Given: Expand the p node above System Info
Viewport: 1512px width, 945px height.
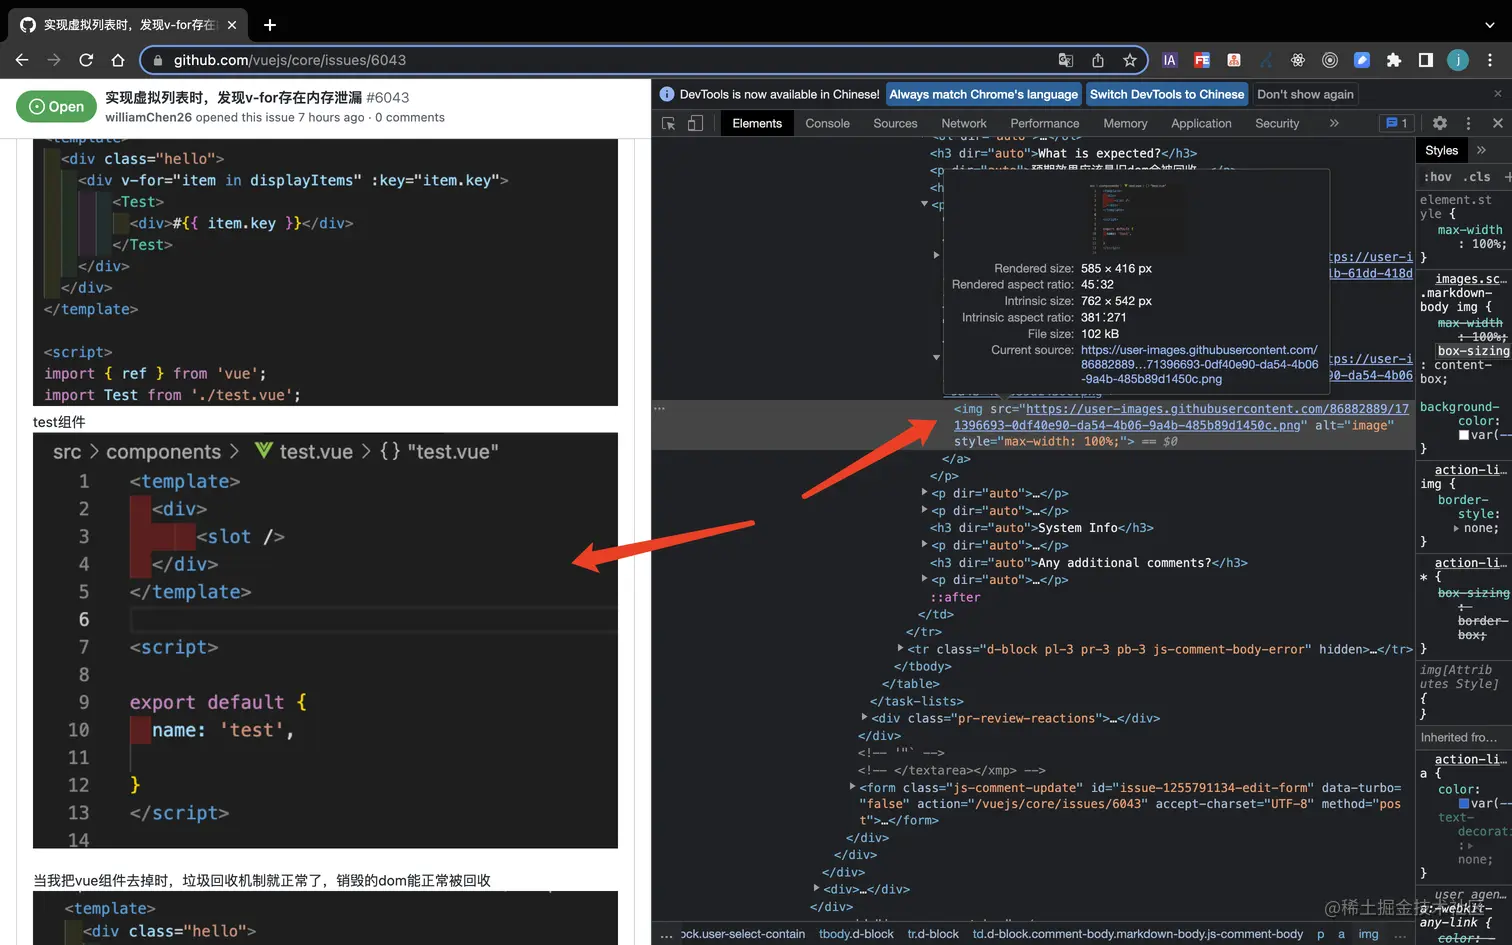Looking at the screenshot, I should pyautogui.click(x=924, y=510).
